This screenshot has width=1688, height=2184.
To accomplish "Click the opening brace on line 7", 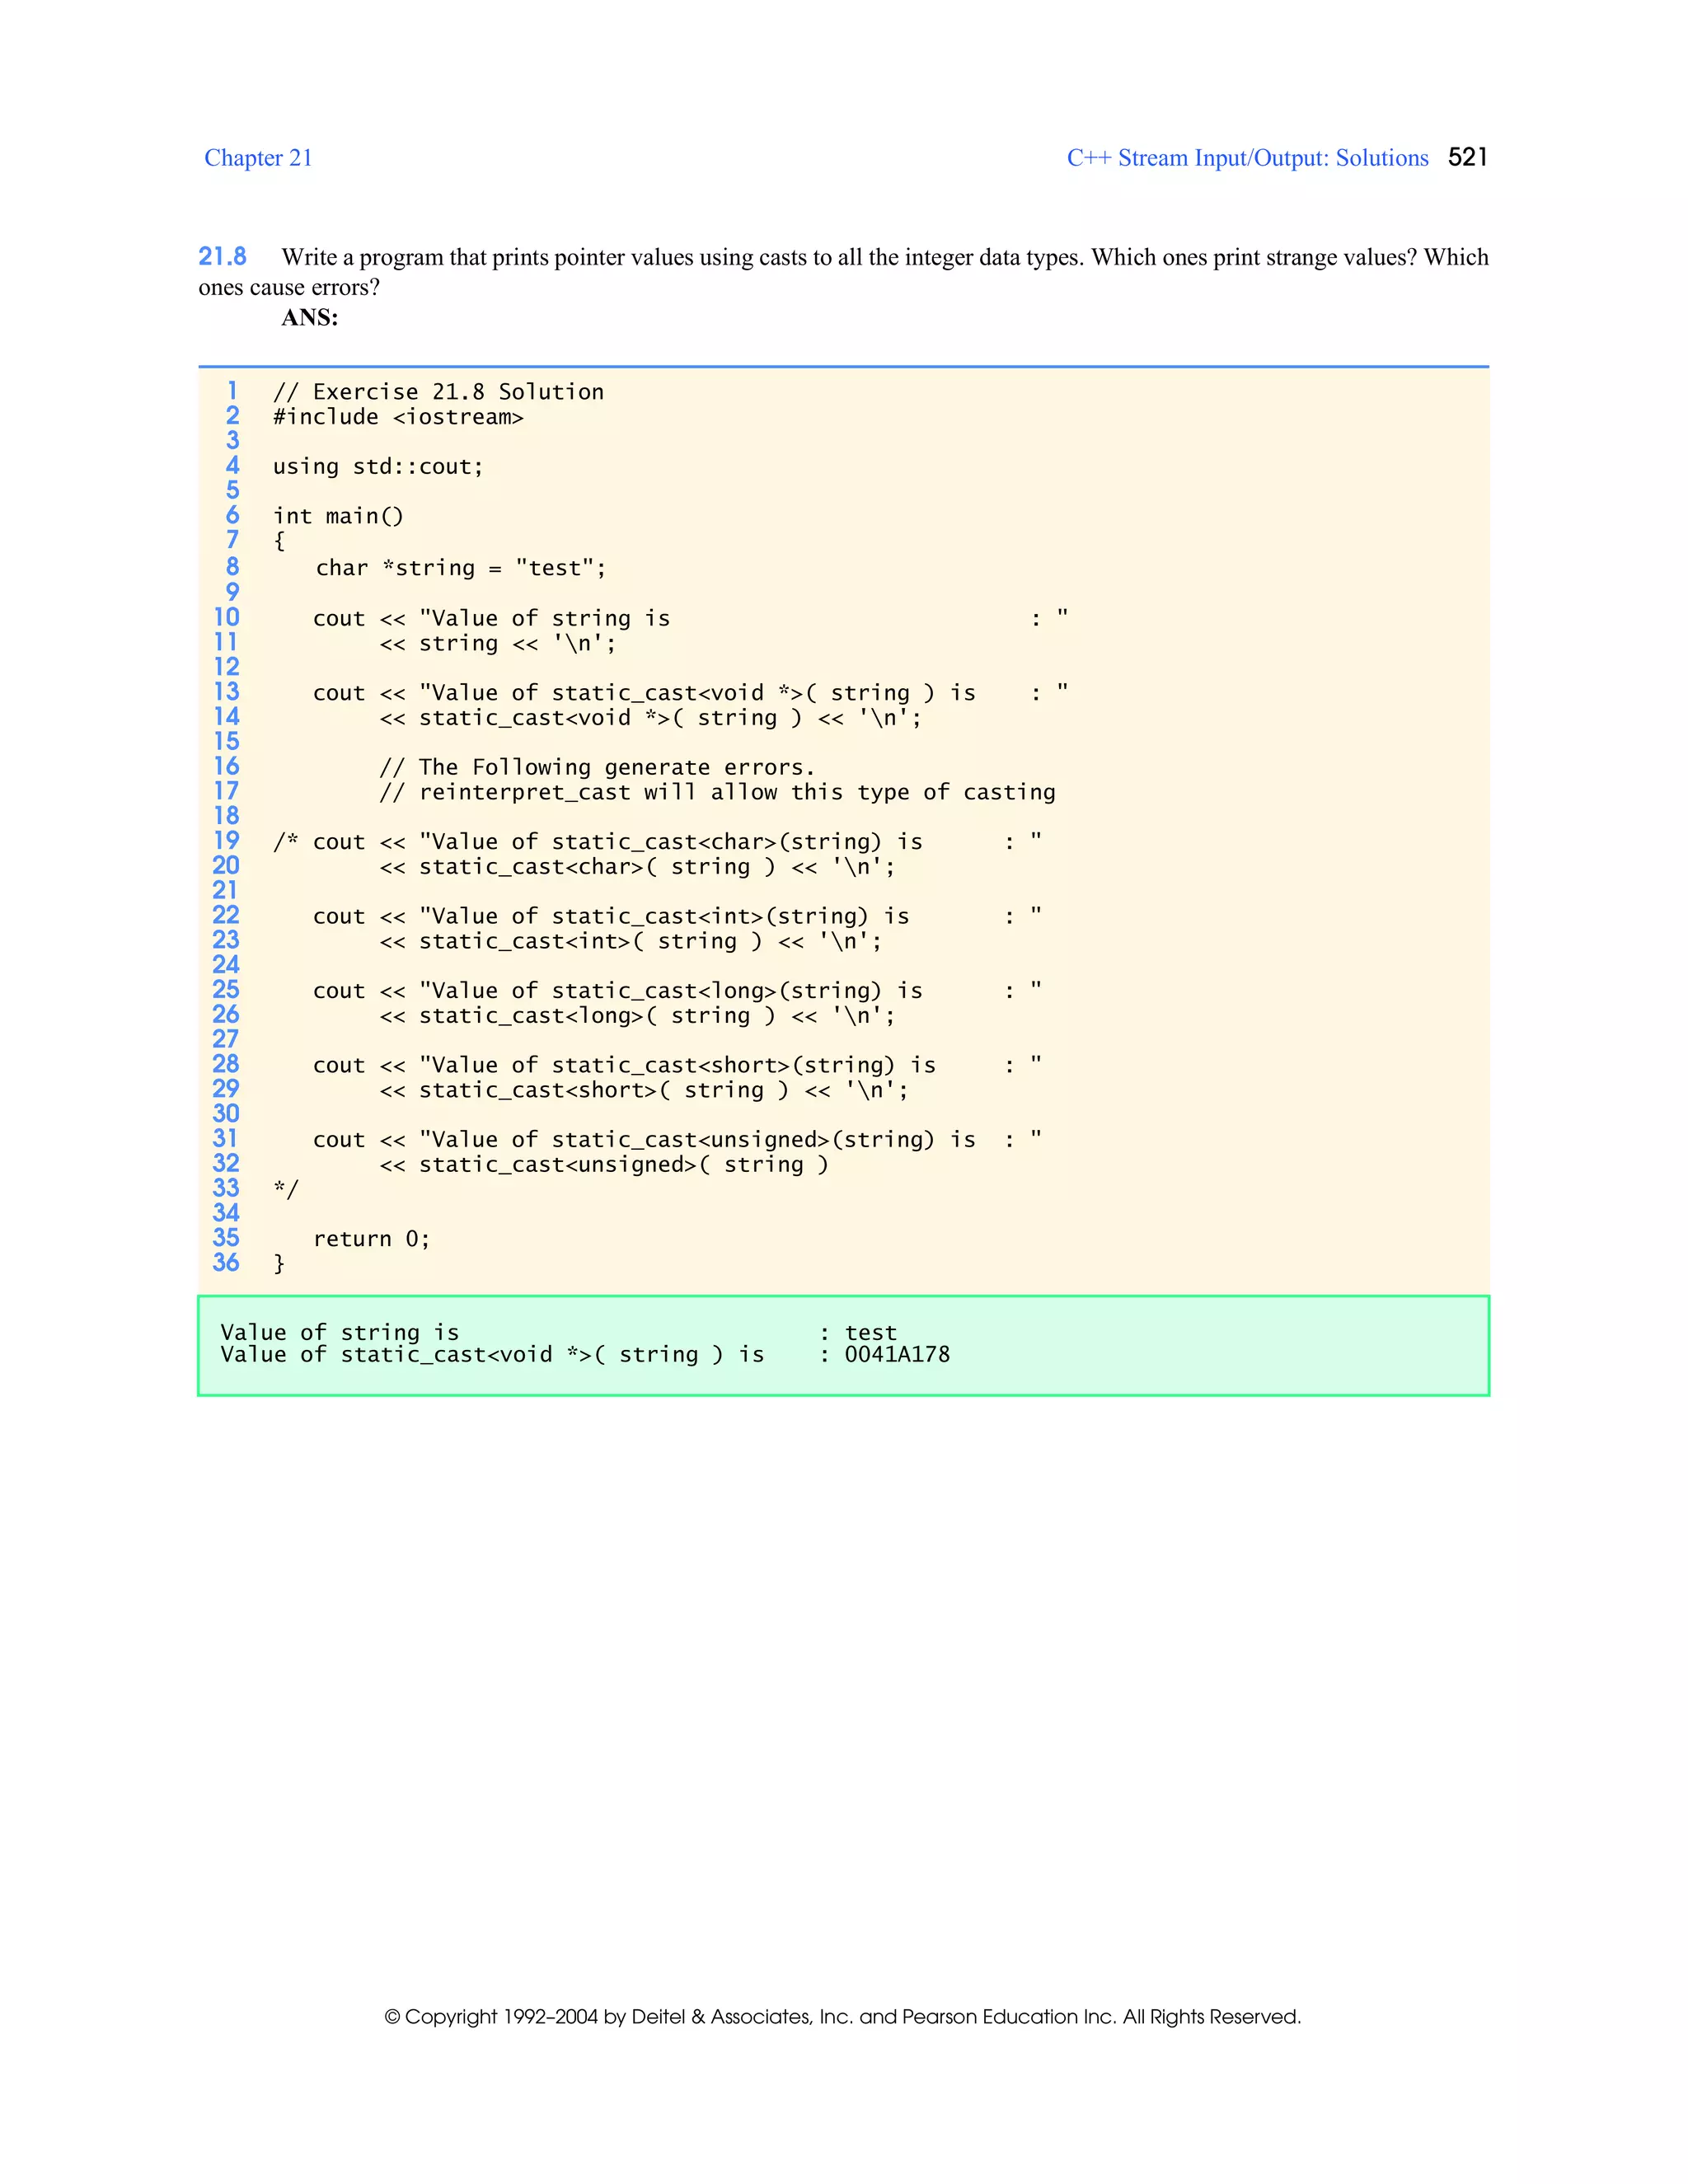I will point(279,541).
